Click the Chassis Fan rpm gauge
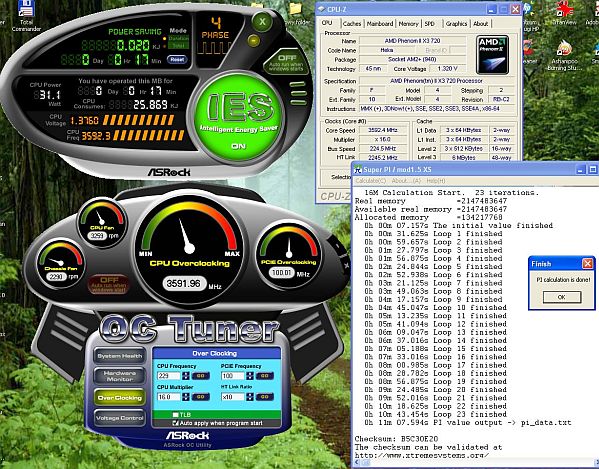This screenshot has width=599, height=469. 61,264
